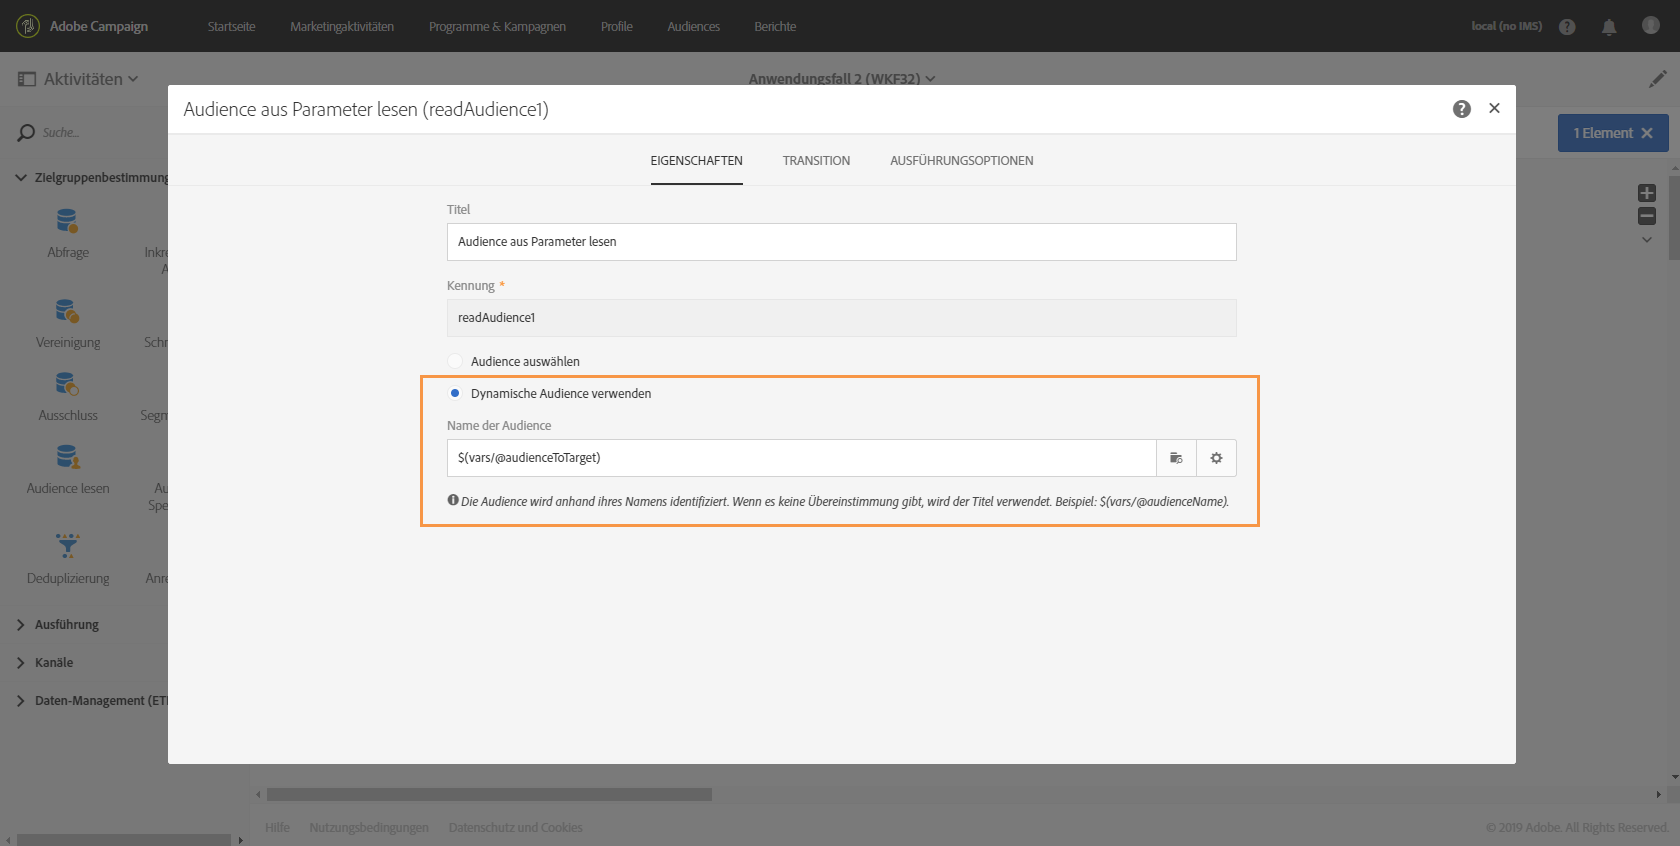1680x846 pixels.
Task: Click the audience folder picker icon
Action: pyautogui.click(x=1176, y=458)
